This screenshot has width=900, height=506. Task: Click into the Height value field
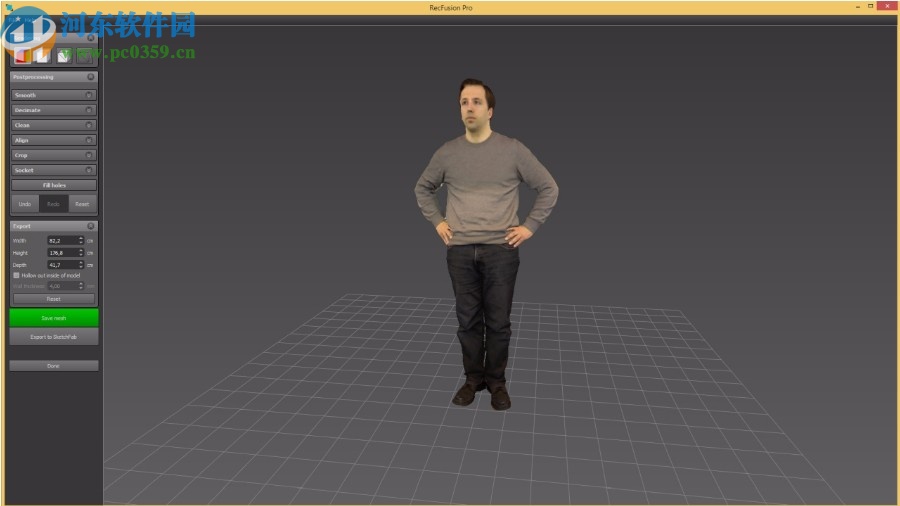click(62, 253)
